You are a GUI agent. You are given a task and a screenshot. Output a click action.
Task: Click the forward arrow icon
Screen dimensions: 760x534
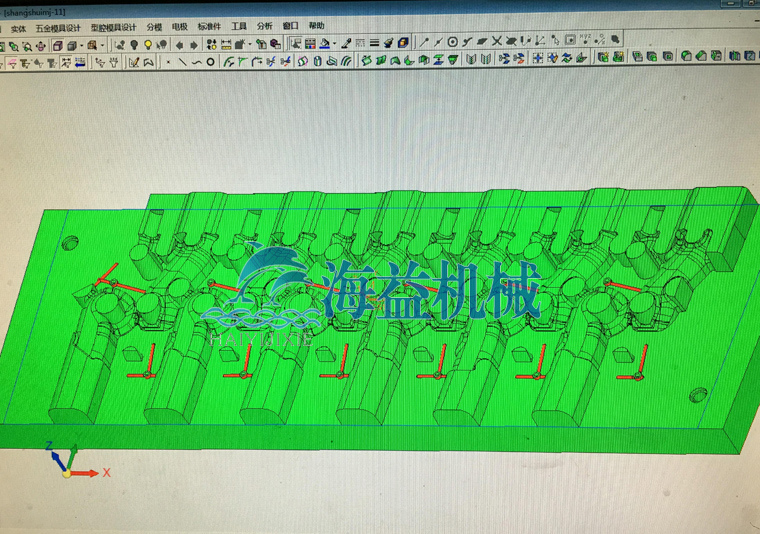click(x=194, y=45)
